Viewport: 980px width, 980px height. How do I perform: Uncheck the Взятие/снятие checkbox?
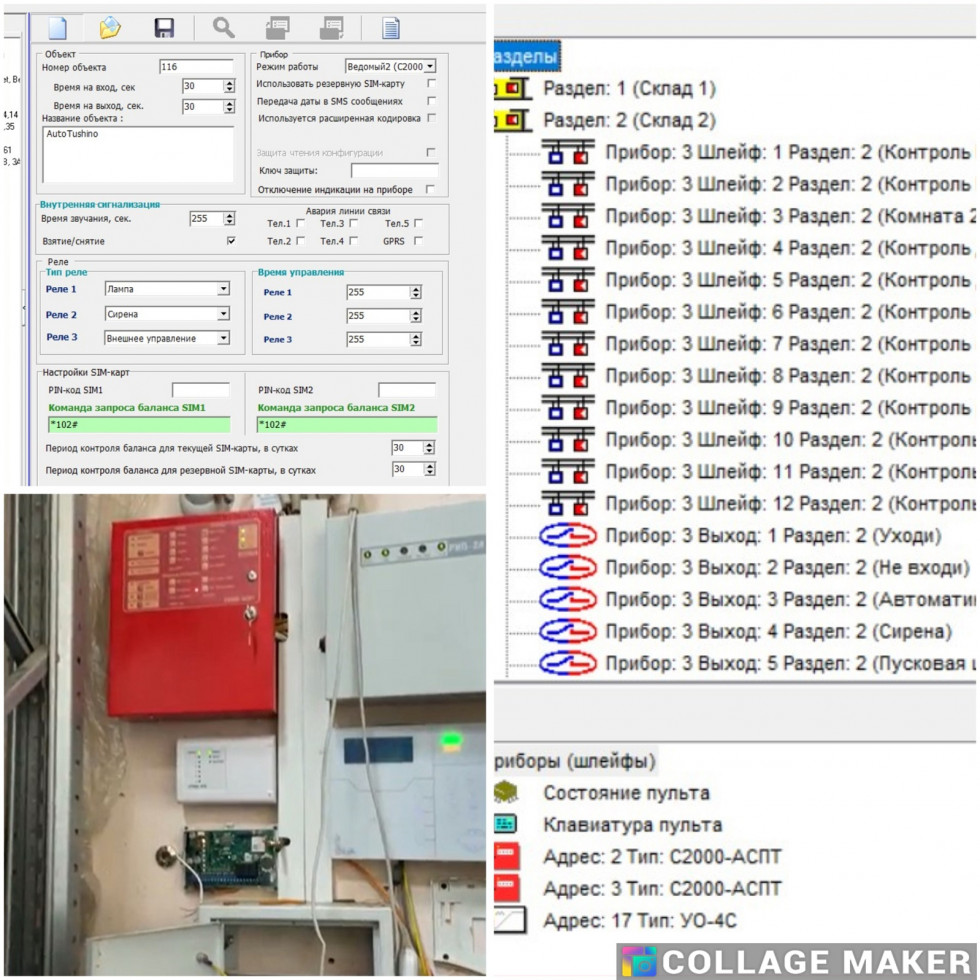(232, 241)
